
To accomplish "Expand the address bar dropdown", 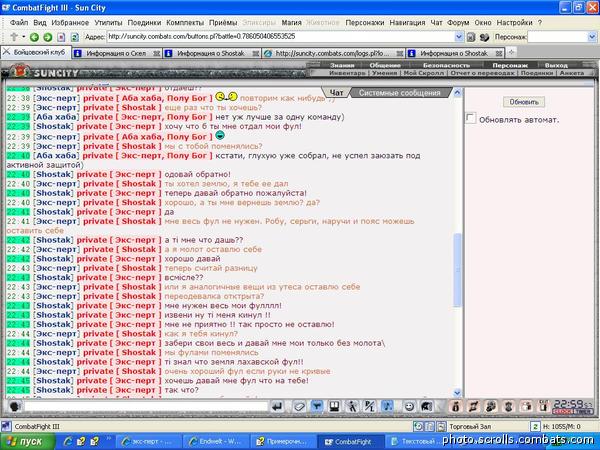I will pos(459,37).
